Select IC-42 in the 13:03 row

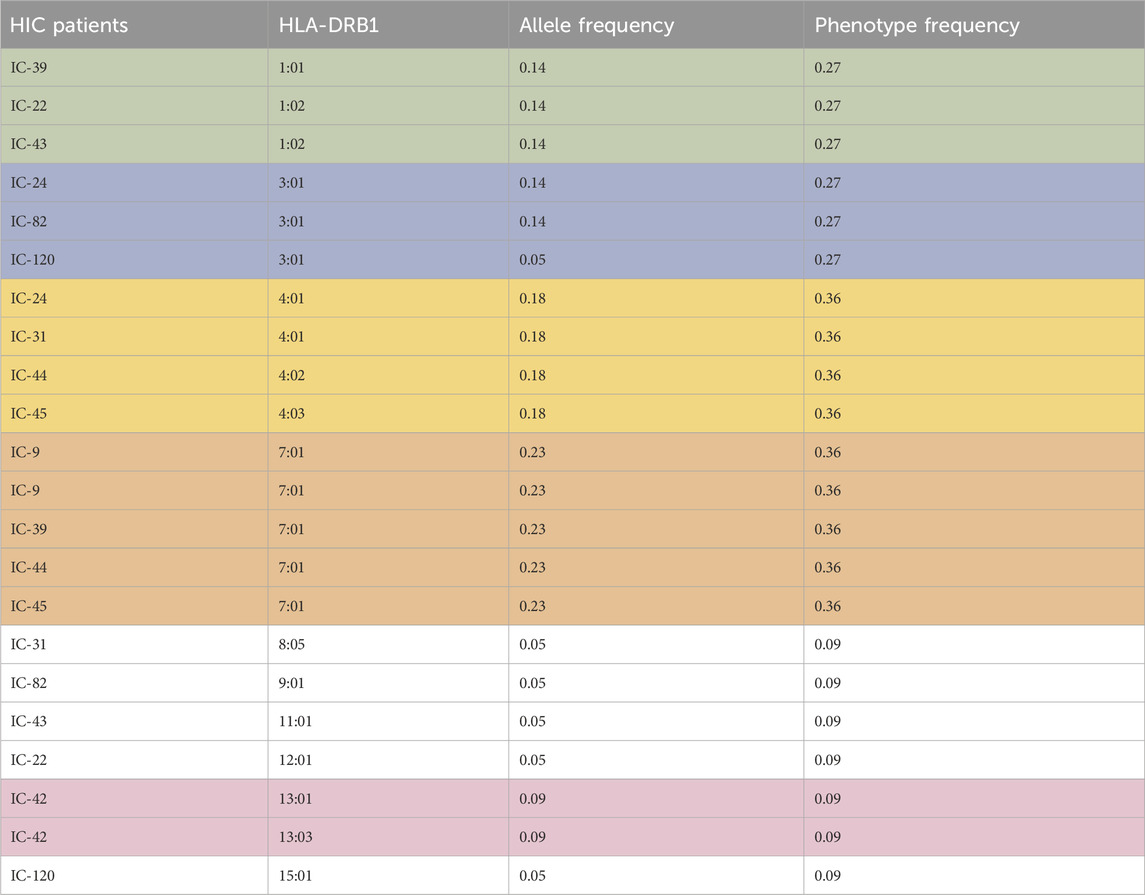[29, 837]
